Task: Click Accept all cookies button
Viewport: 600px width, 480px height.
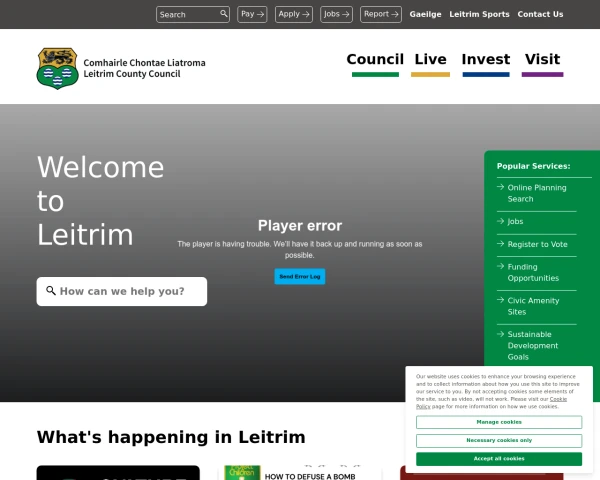Action: (x=499, y=459)
